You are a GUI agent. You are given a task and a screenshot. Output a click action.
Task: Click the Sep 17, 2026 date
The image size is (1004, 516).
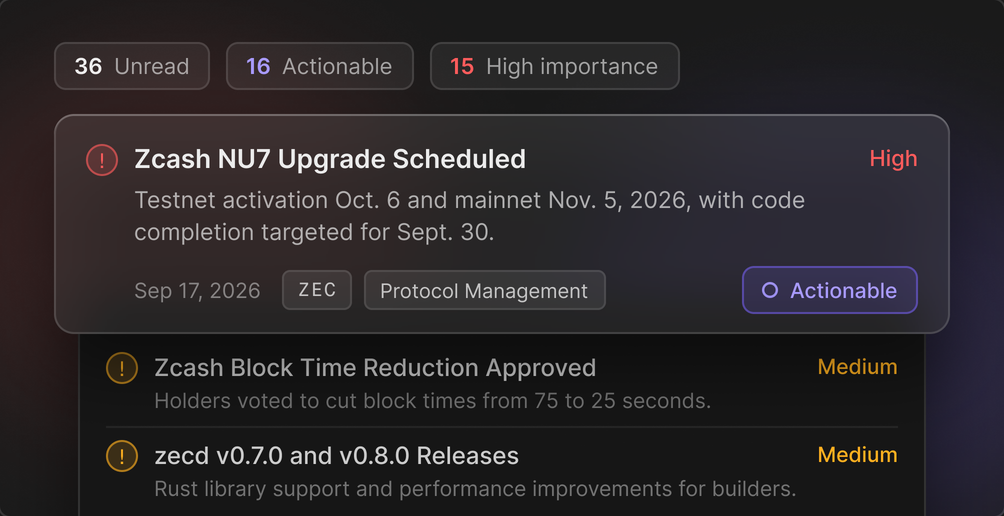197,291
